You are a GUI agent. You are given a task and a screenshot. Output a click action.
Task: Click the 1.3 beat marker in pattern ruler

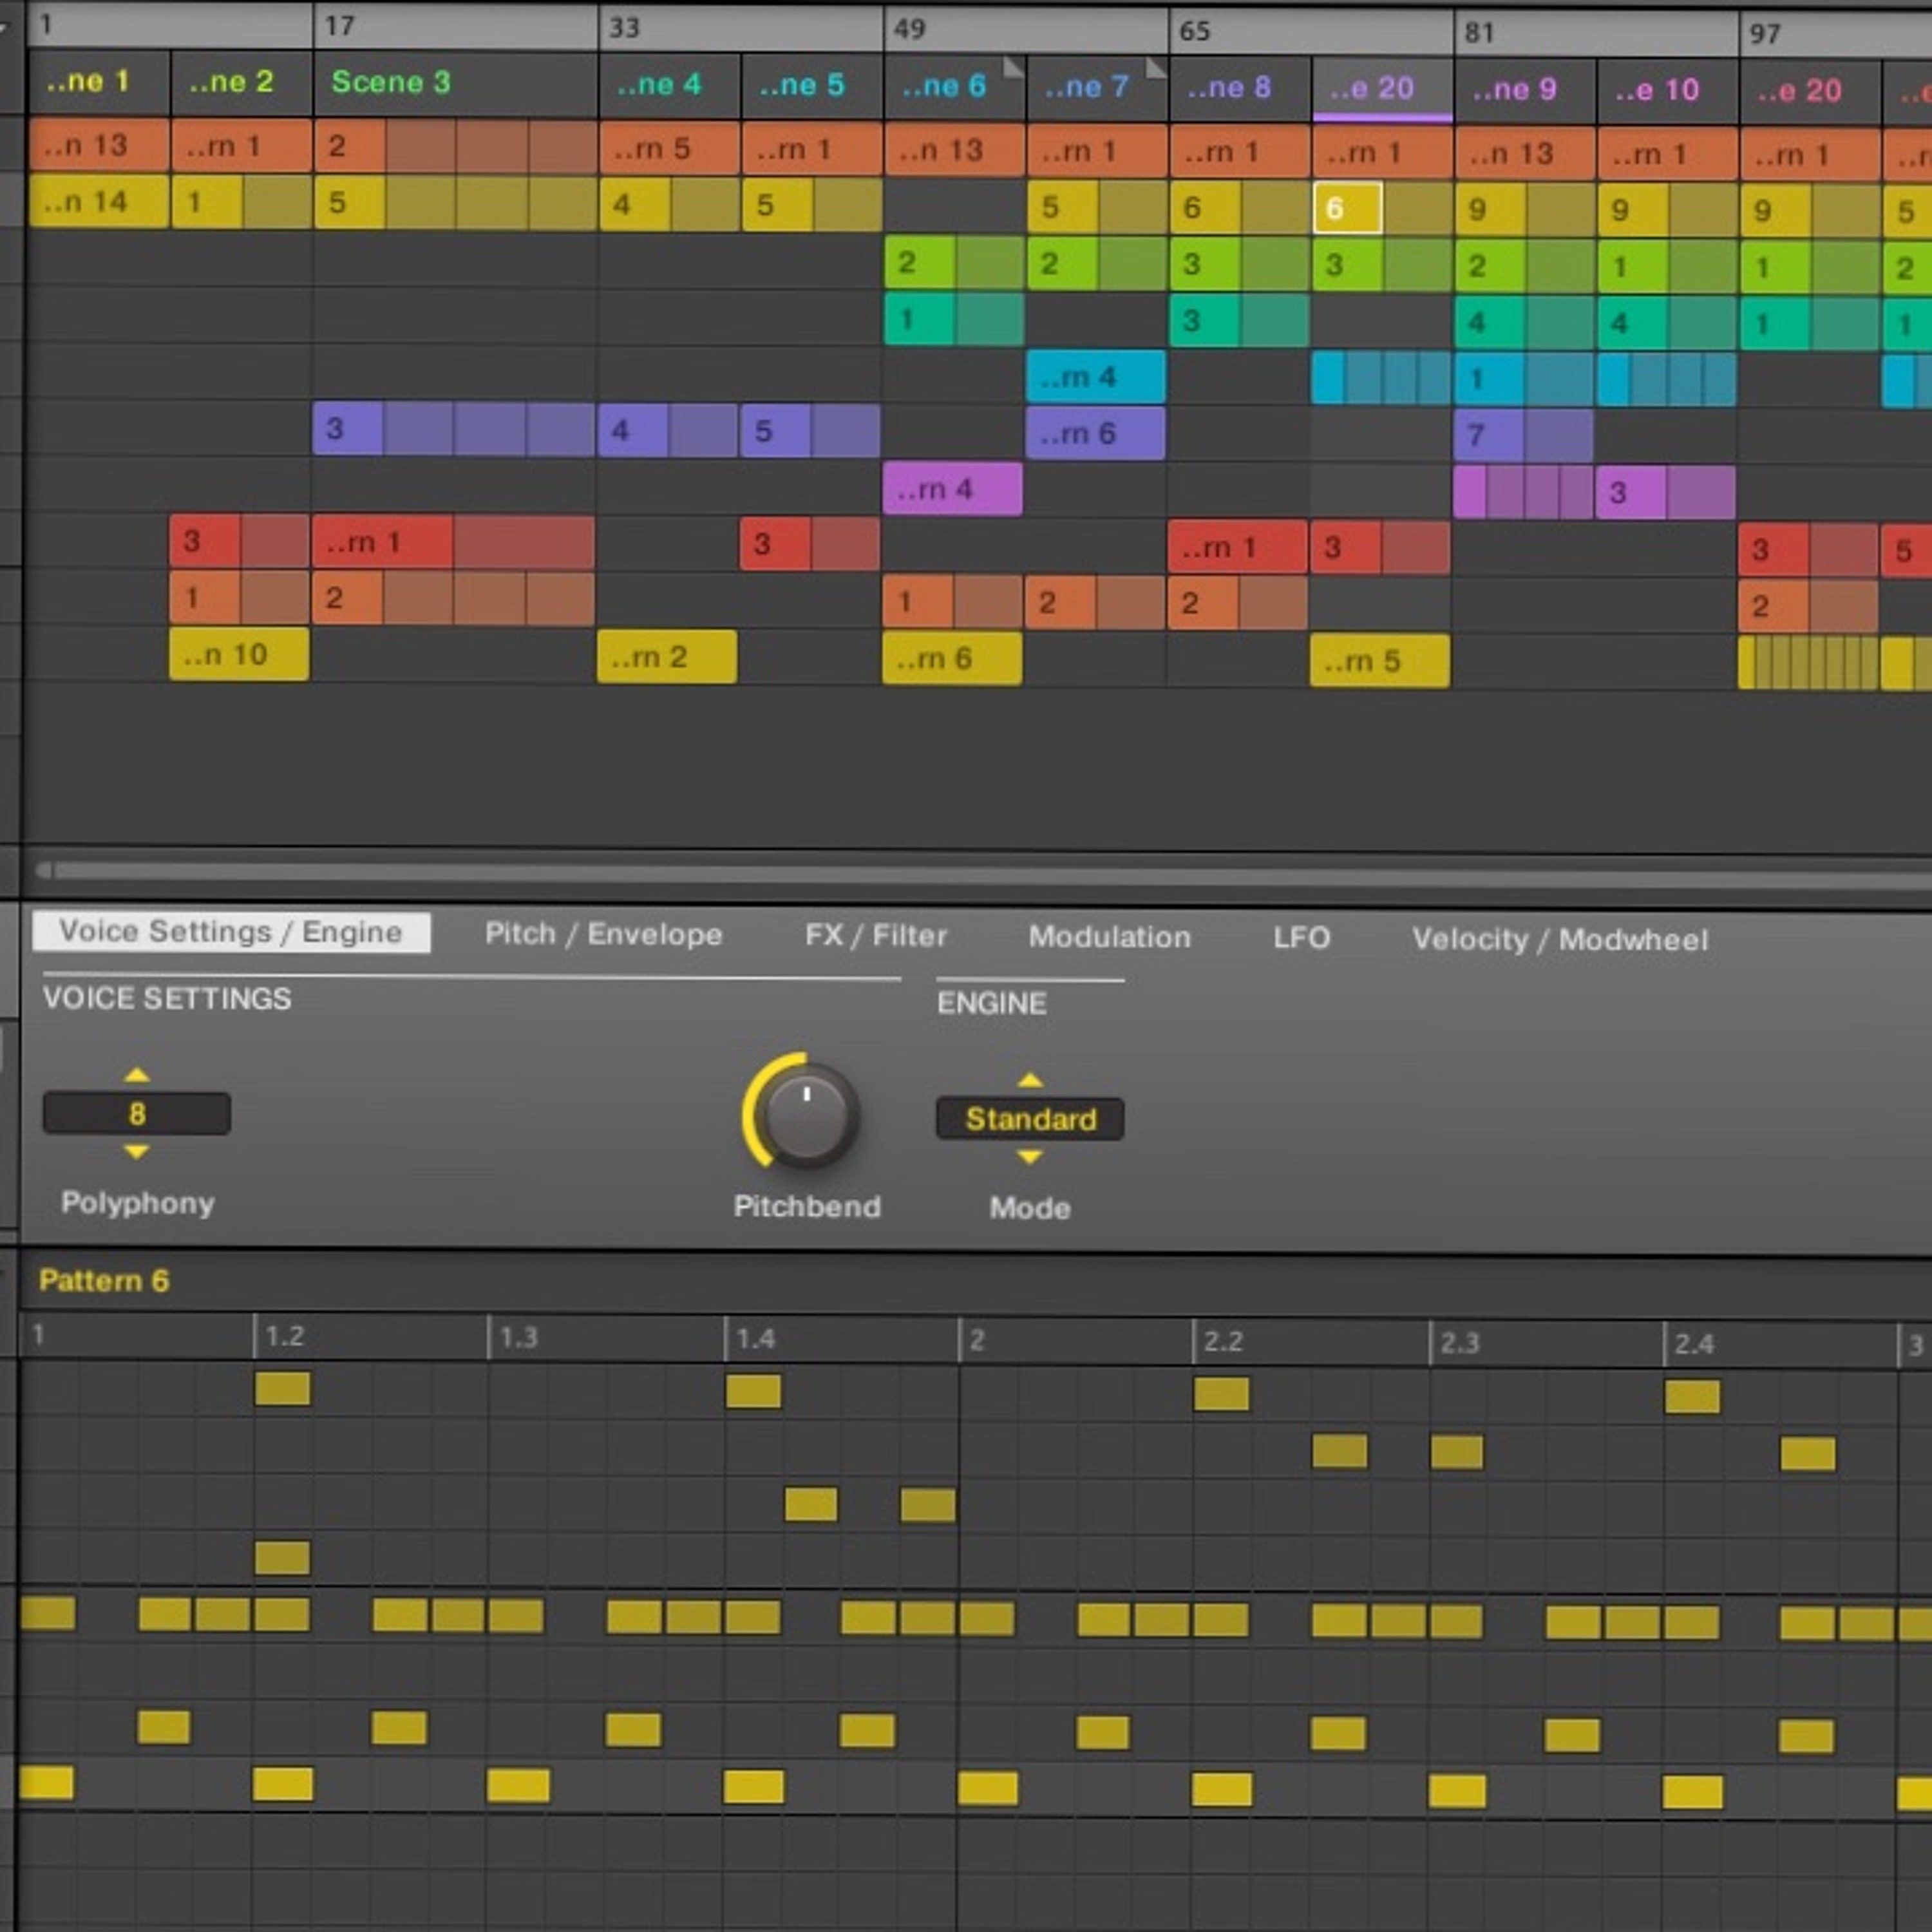[x=518, y=1337]
